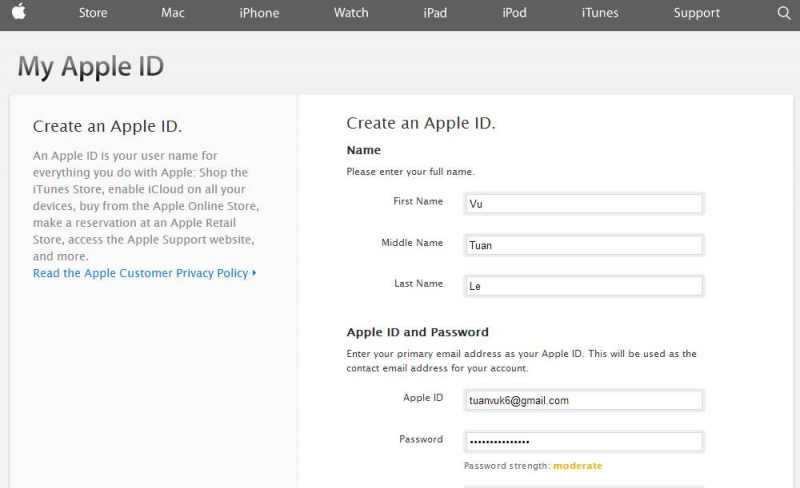Click the Apple ID and Password heading
Viewport: 800px width, 488px height.
coord(417,332)
